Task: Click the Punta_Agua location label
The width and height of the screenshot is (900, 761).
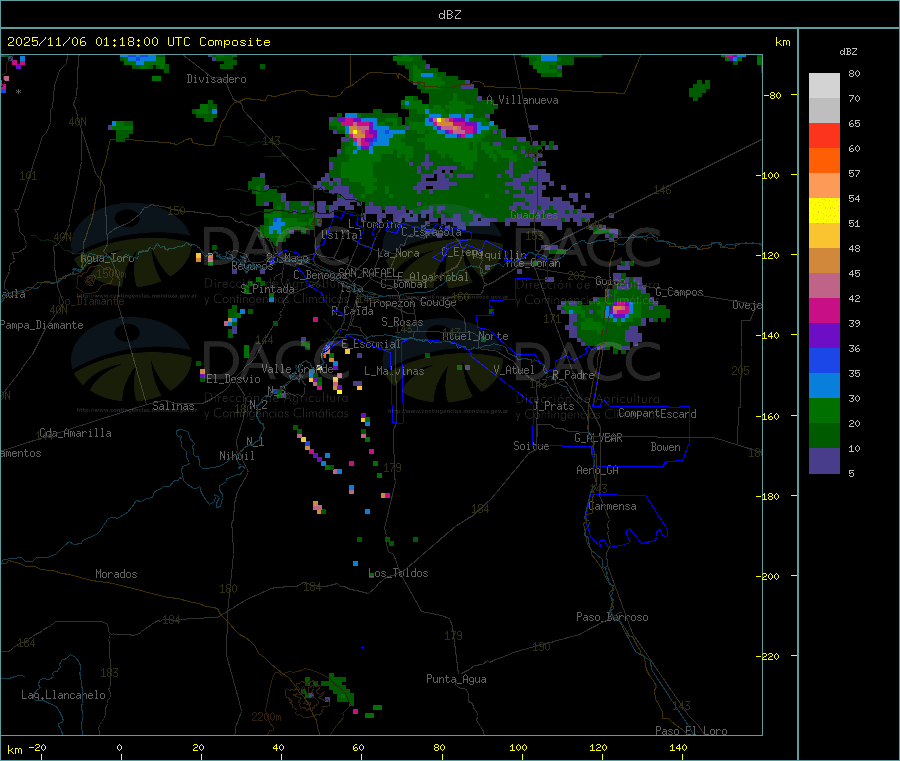Action: (x=456, y=679)
